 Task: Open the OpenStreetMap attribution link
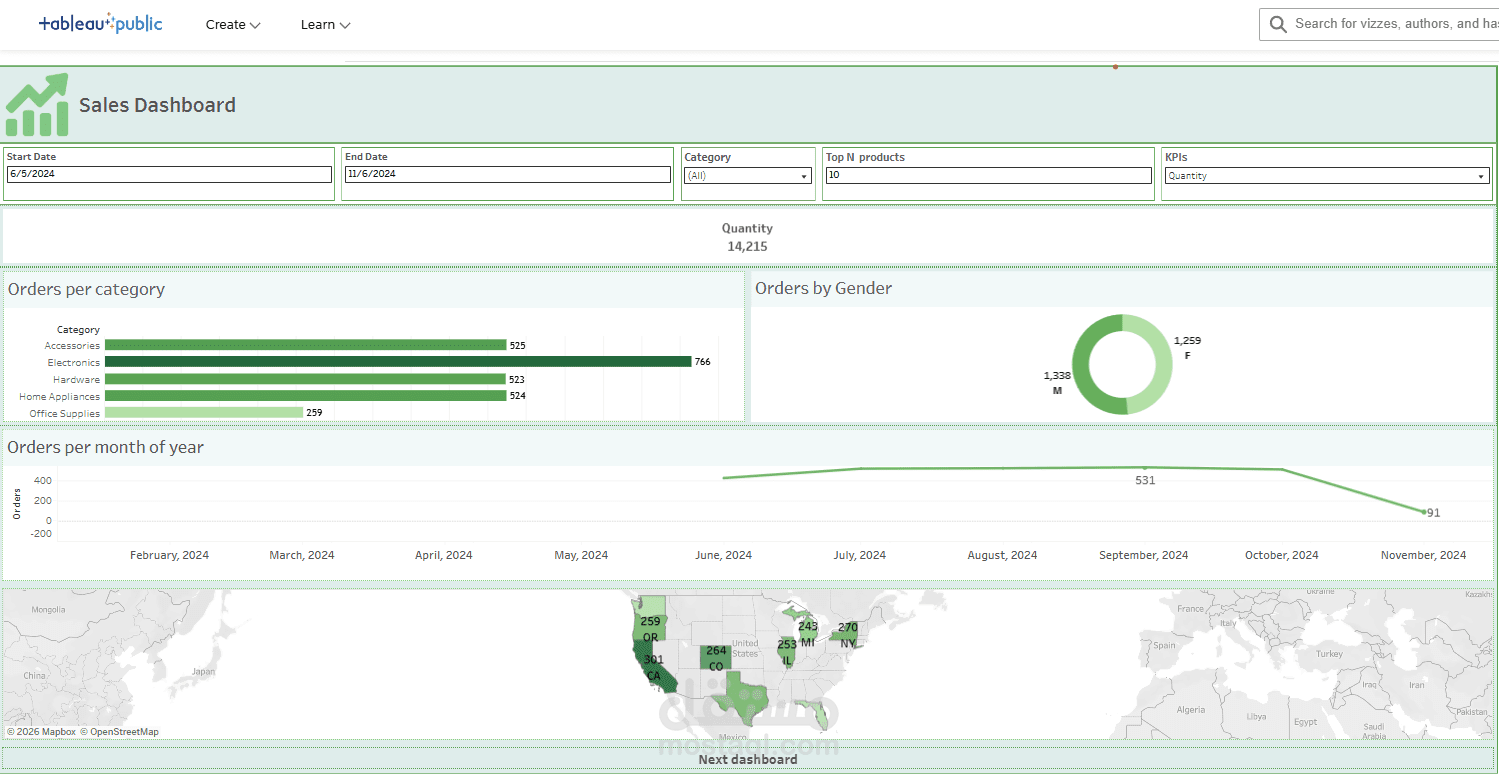tap(121, 731)
